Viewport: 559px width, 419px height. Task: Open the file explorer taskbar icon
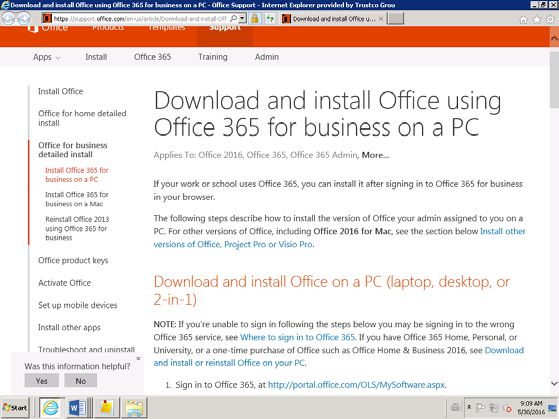coord(134,407)
